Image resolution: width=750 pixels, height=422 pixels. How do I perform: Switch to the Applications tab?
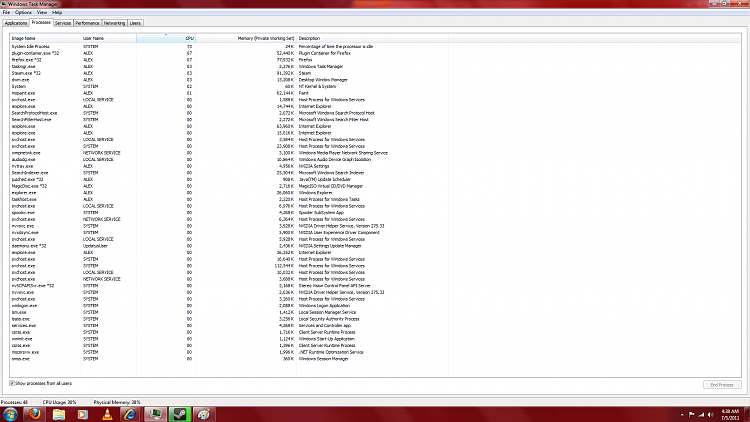16,23
